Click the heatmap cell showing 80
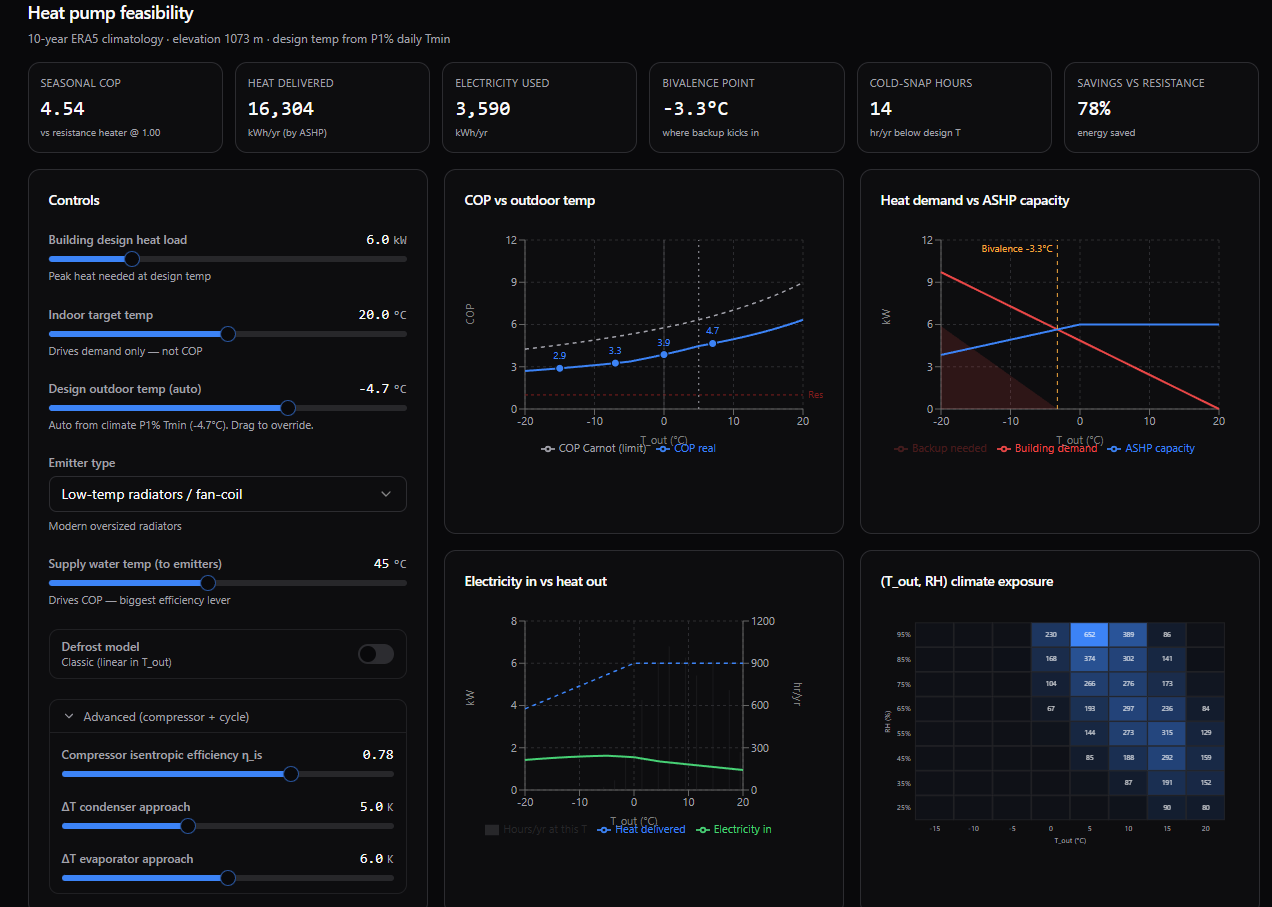The image size is (1272, 907). pyautogui.click(x=1206, y=807)
